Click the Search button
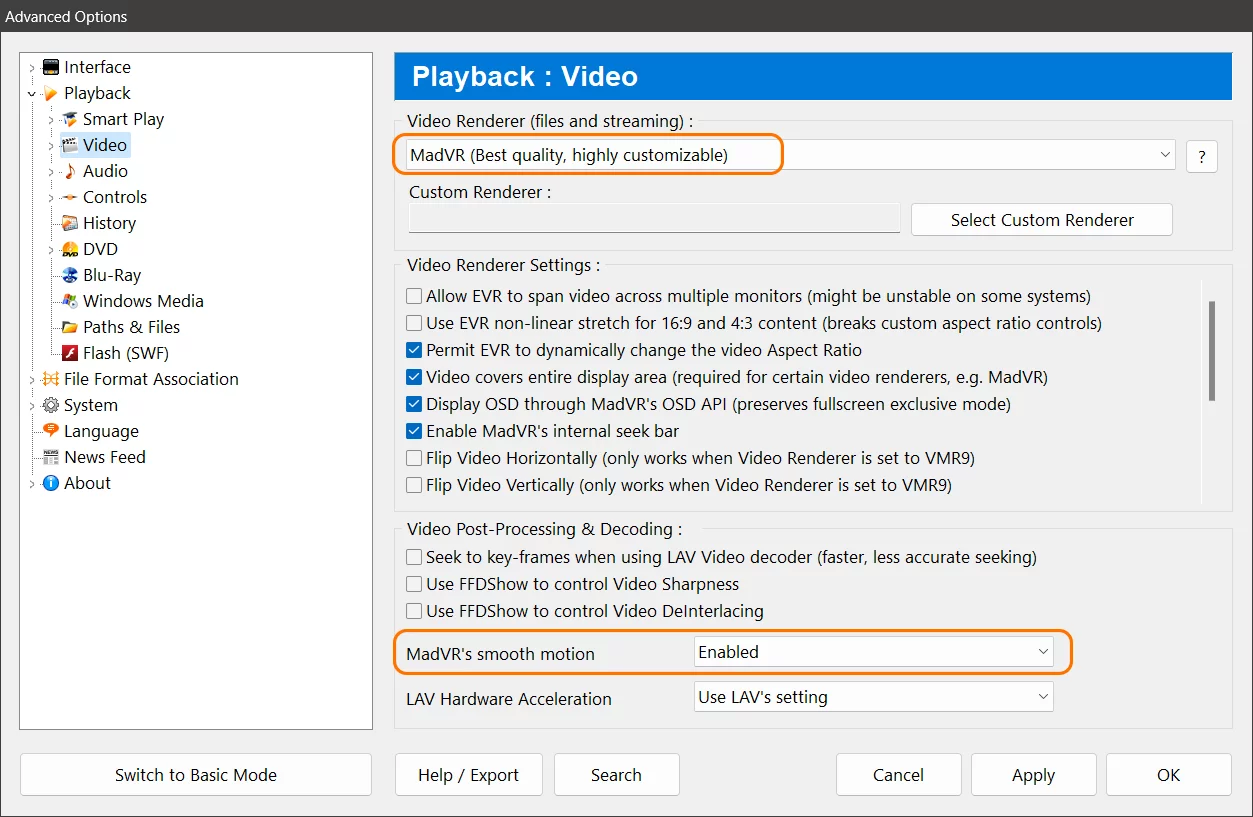The width and height of the screenshot is (1253, 817). click(x=616, y=775)
